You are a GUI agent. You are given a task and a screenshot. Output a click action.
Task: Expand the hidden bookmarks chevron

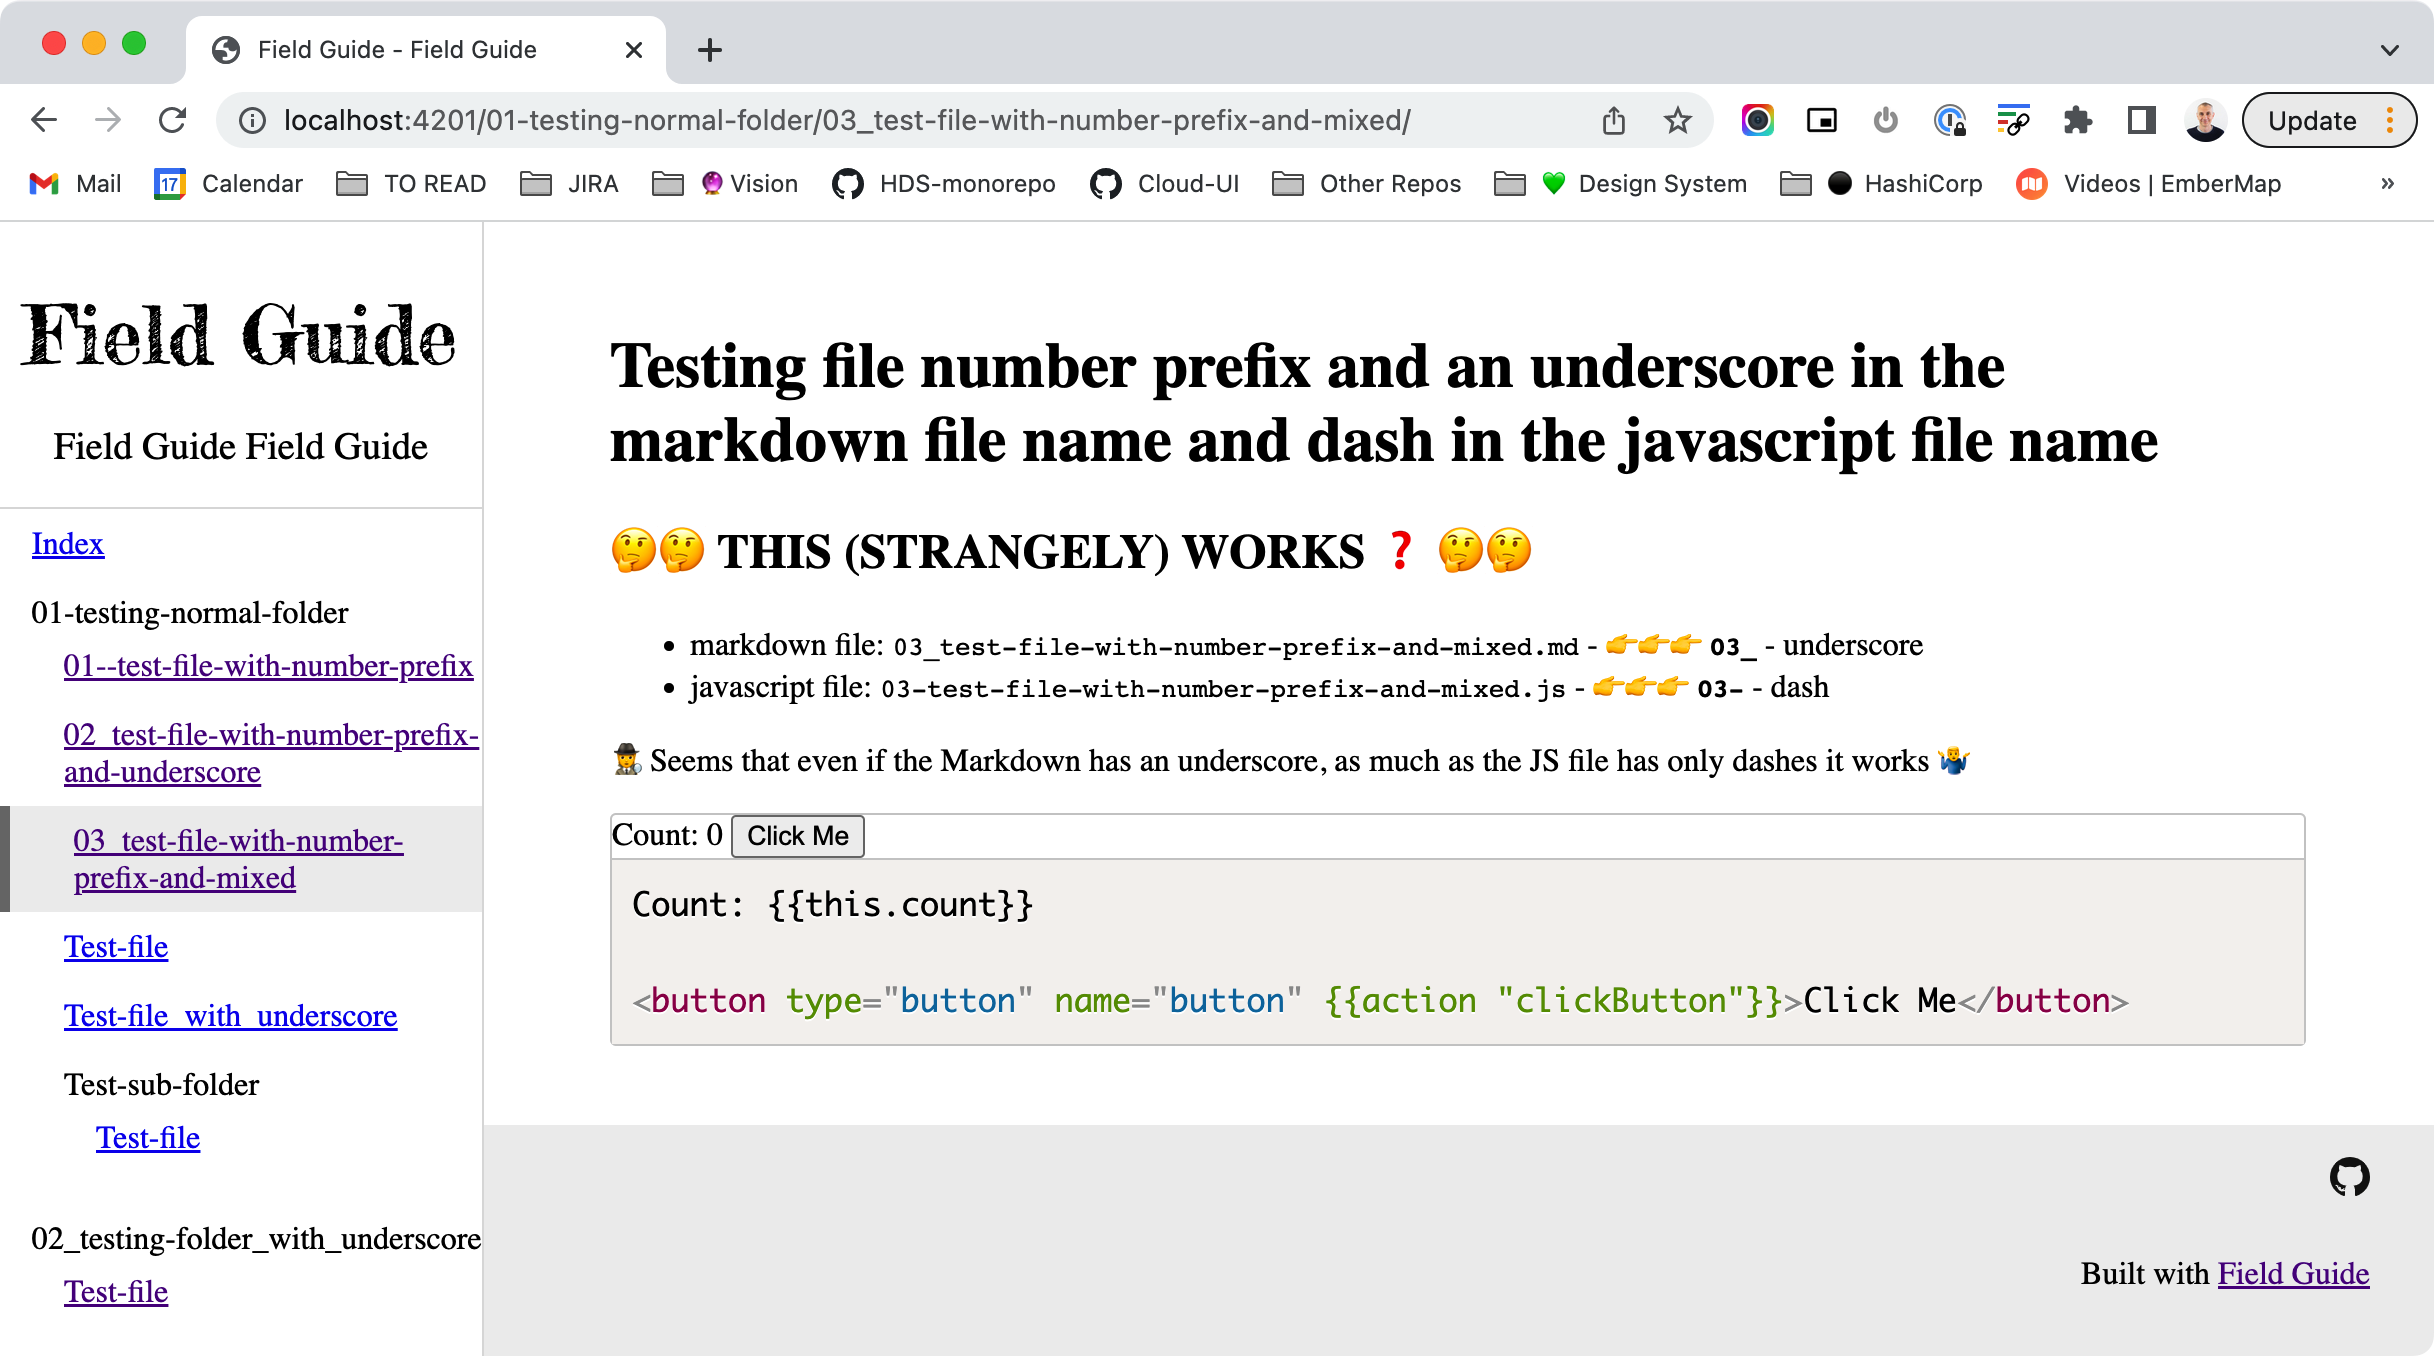pos(2387,184)
